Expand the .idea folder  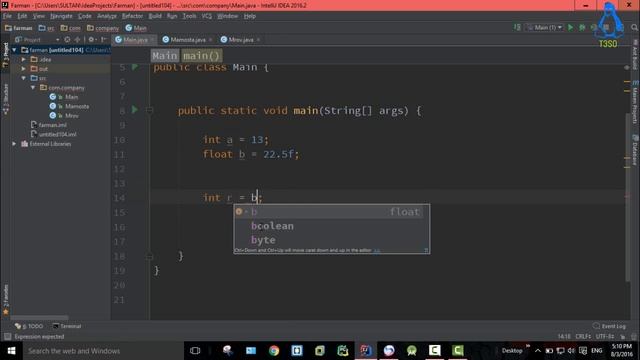click(24, 59)
